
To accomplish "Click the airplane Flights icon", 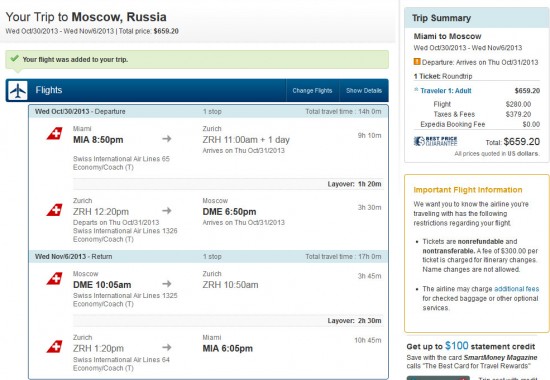I will [18, 91].
